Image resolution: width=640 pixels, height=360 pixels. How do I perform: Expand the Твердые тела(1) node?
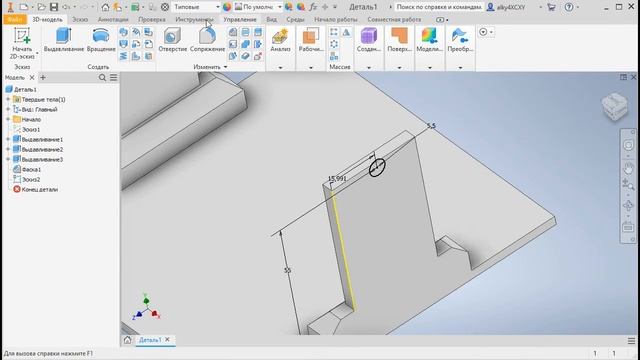click(8, 99)
